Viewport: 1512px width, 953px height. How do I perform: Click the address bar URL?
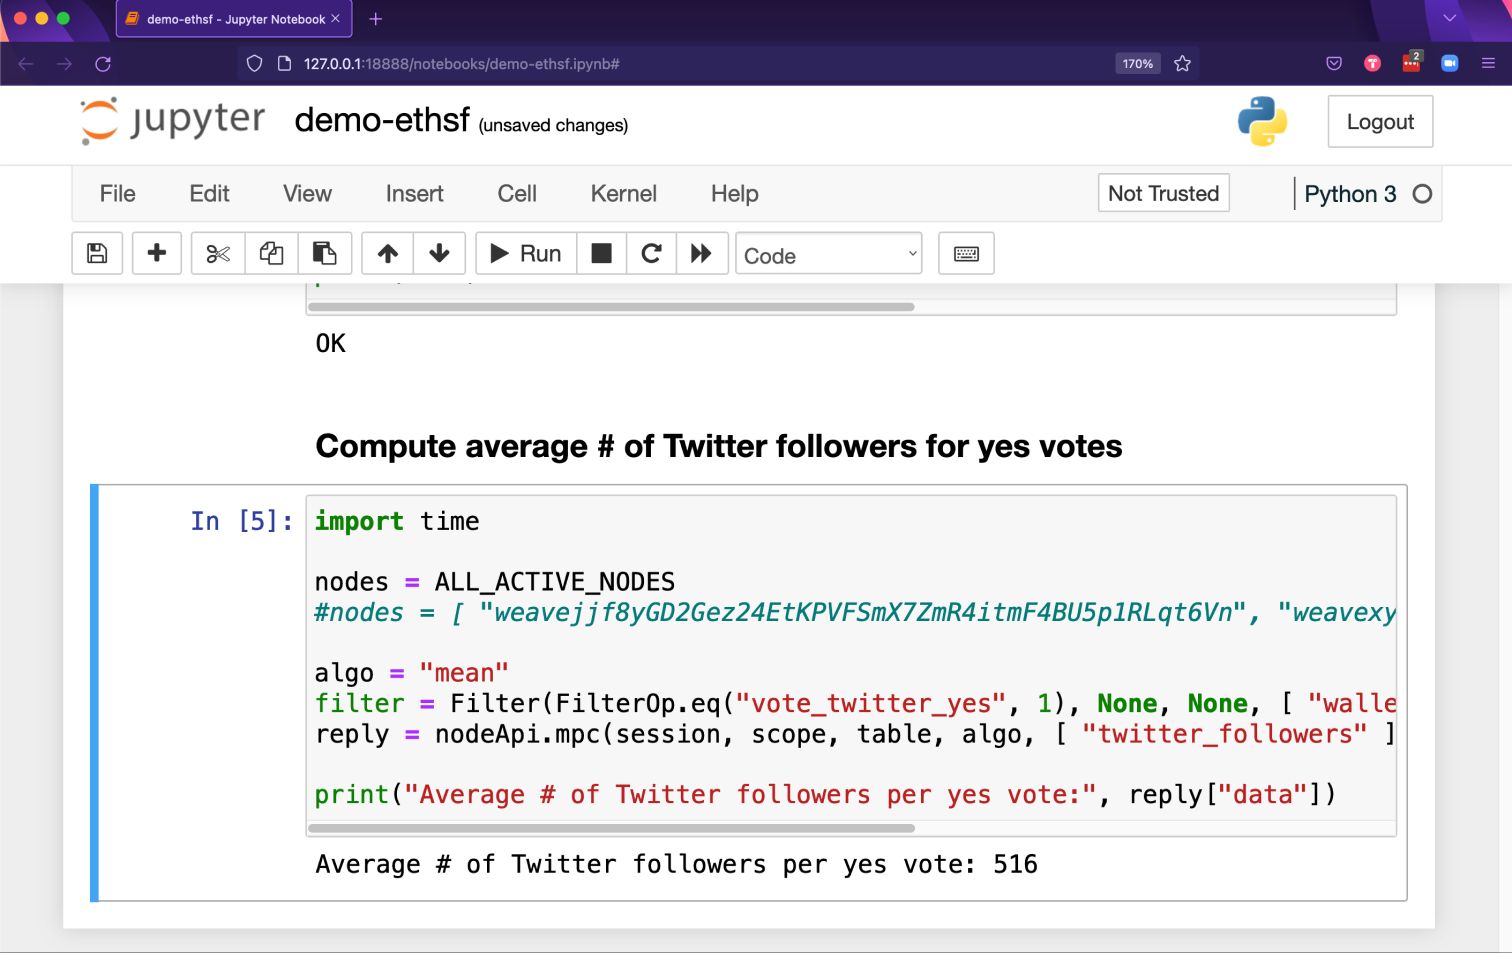pyautogui.click(x=461, y=64)
